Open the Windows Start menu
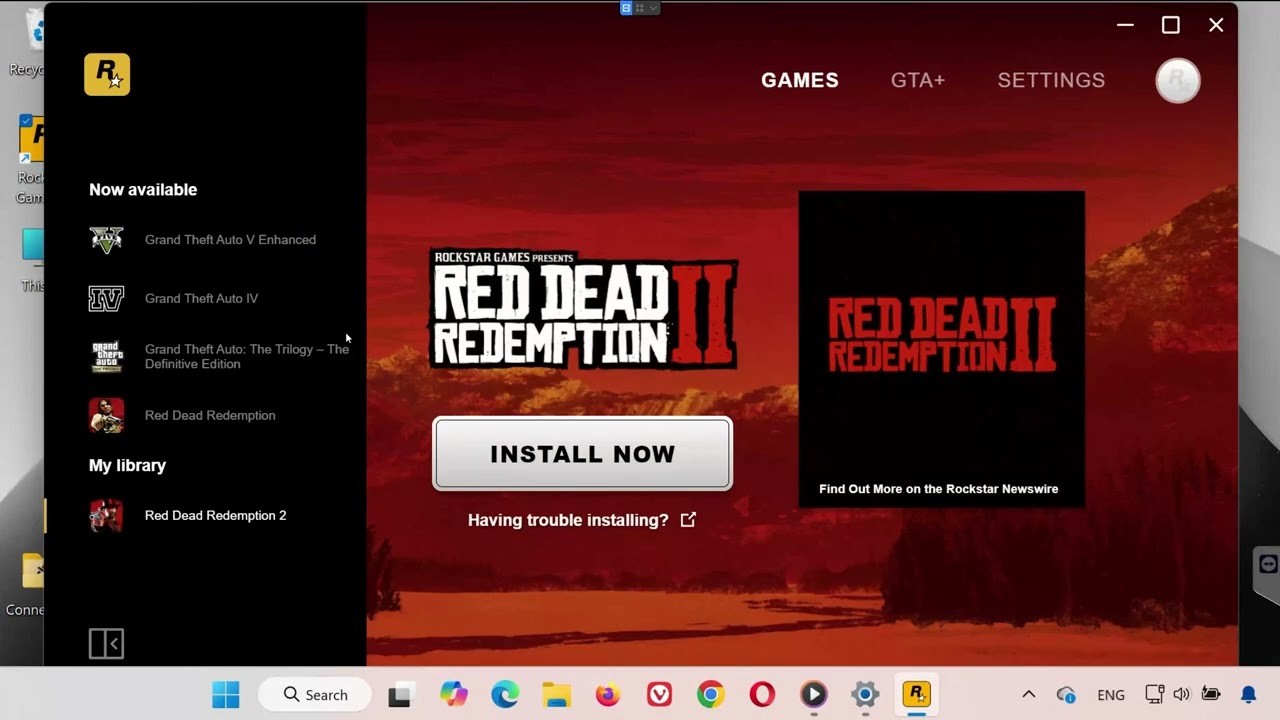Viewport: 1280px width, 720px height. tap(226, 694)
